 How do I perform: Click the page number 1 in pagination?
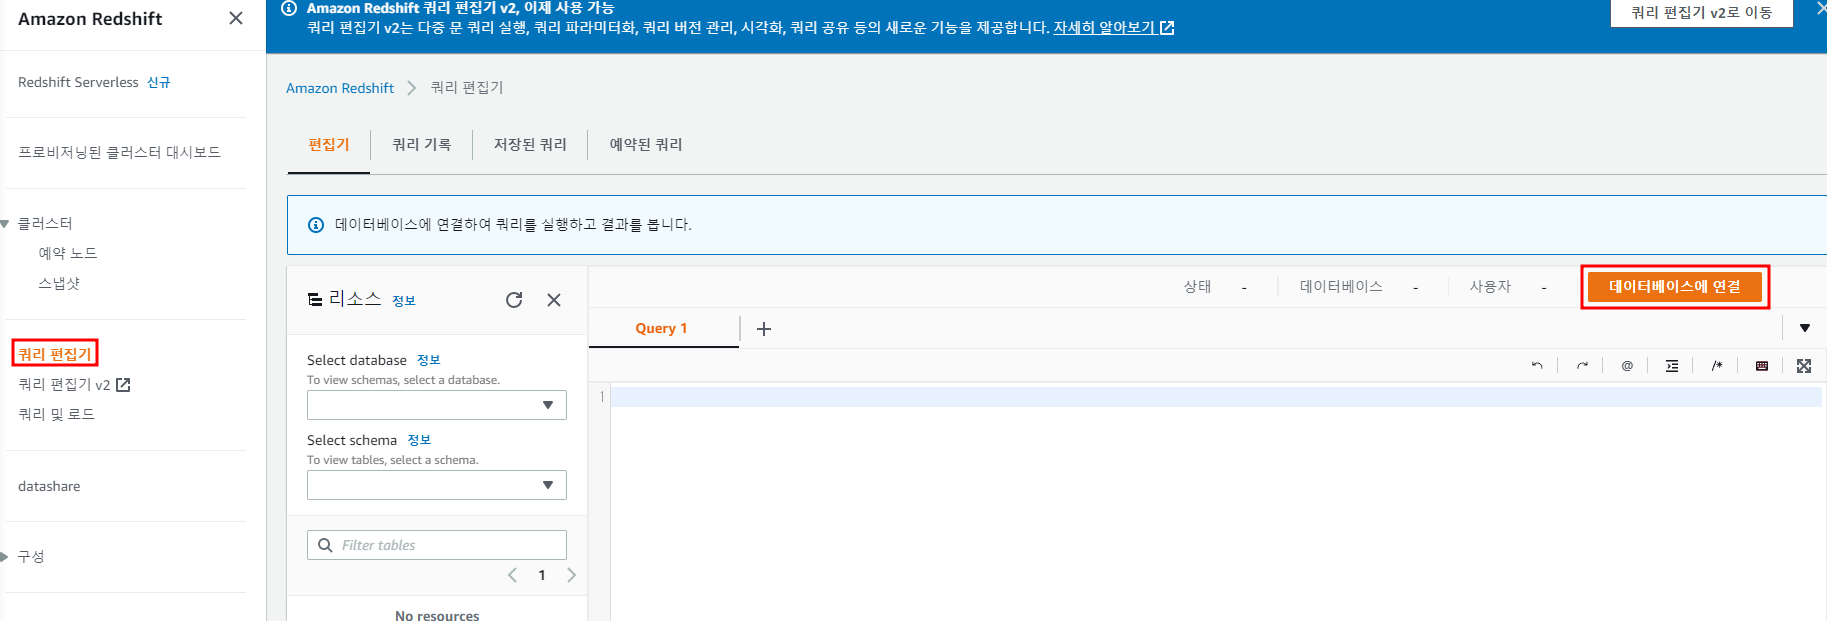542,575
